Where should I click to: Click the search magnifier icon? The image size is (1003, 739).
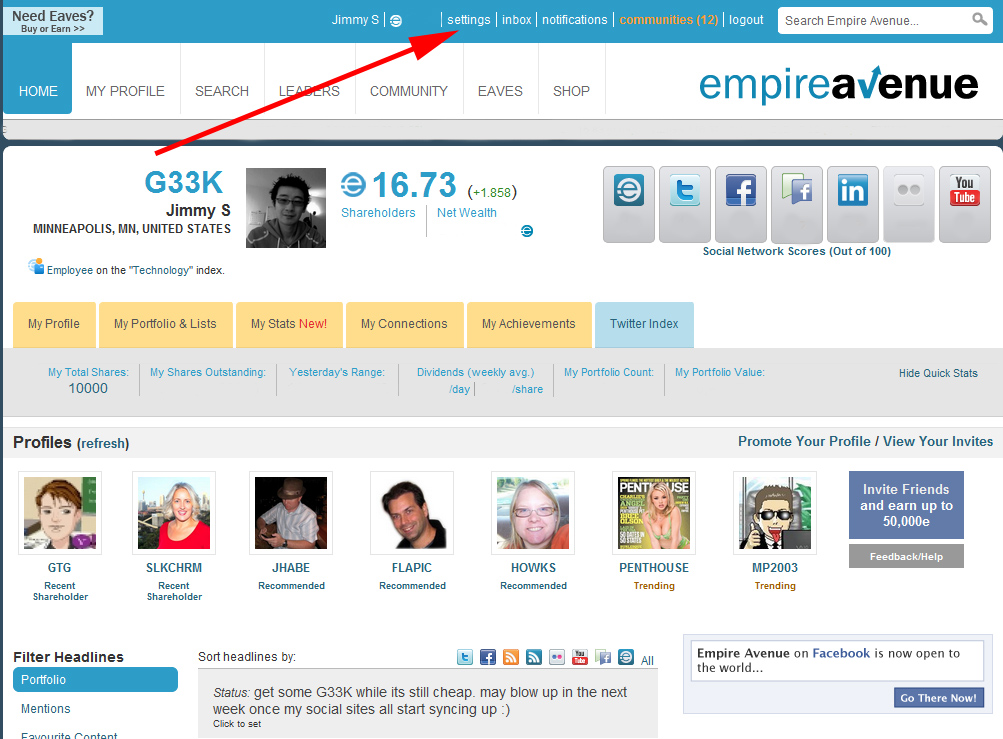pyautogui.click(x=979, y=19)
